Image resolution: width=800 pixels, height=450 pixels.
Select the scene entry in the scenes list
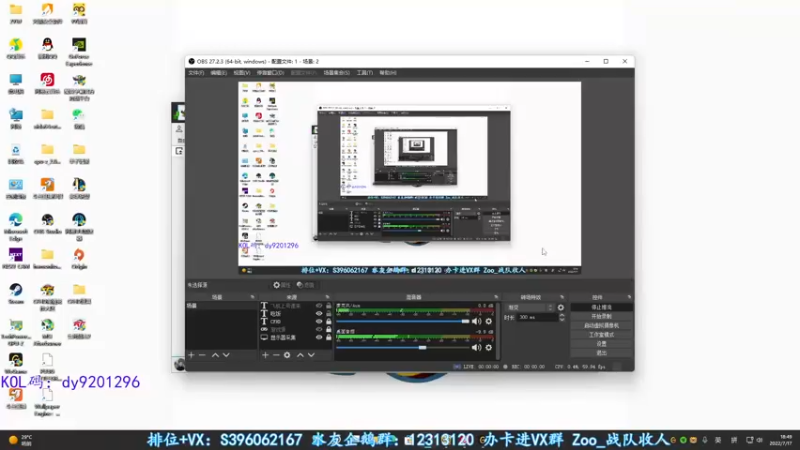(221, 306)
